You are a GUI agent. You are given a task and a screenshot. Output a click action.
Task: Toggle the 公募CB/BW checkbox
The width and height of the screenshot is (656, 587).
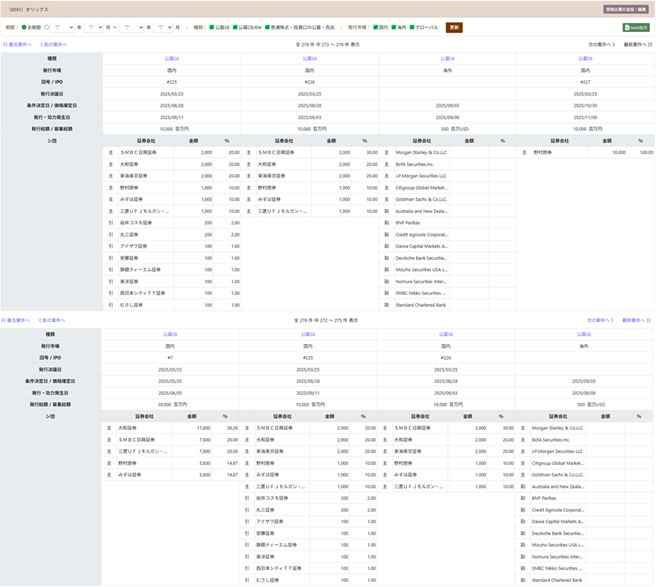[x=235, y=27]
